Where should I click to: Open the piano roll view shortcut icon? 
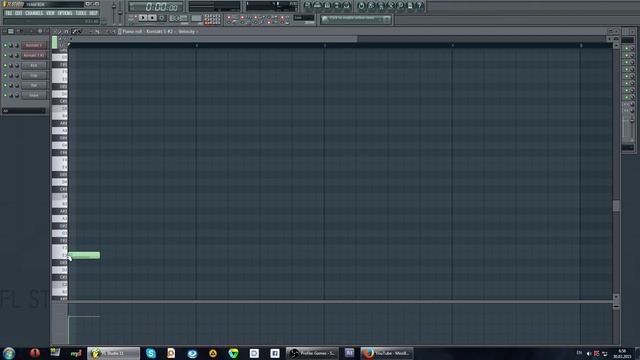click(327, 6)
